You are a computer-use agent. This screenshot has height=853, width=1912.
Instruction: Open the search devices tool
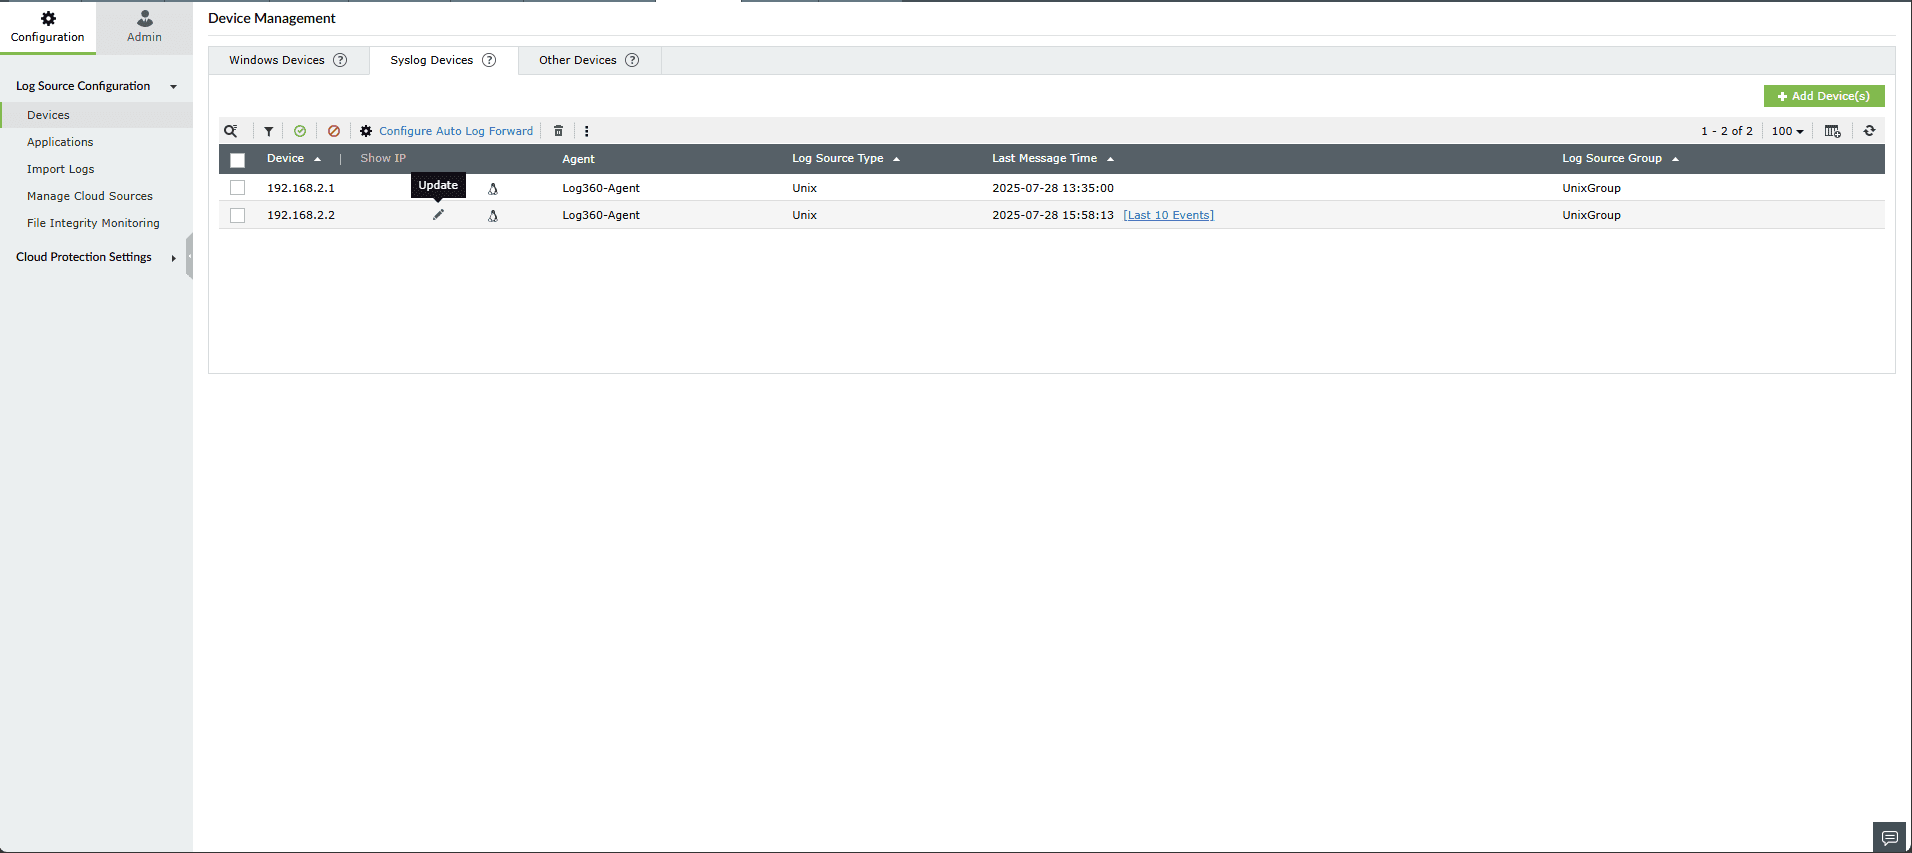pos(231,131)
